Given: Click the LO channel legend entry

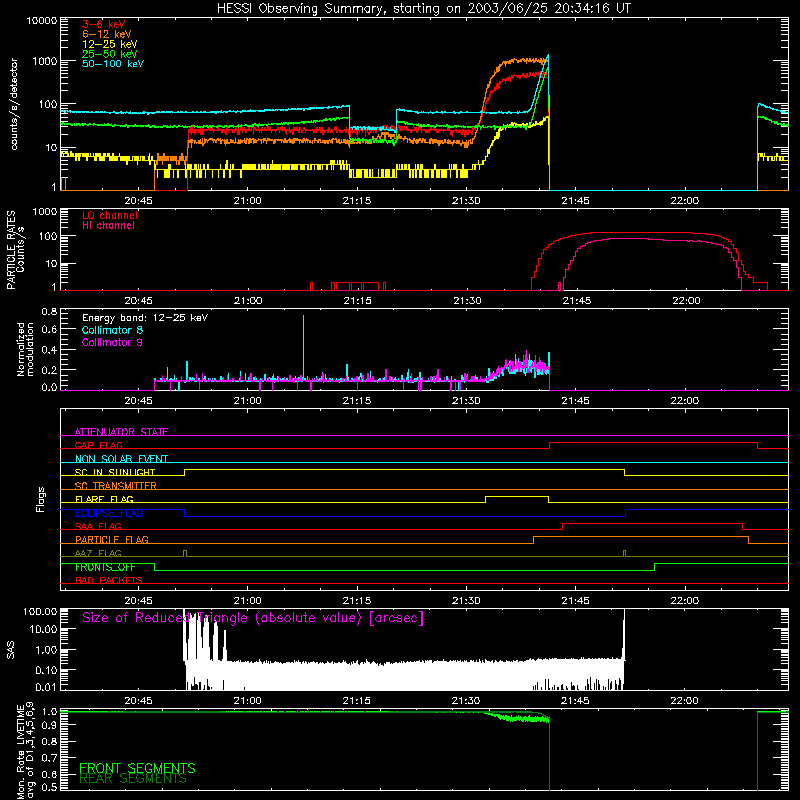Looking at the screenshot, I should pyautogui.click(x=110, y=215).
